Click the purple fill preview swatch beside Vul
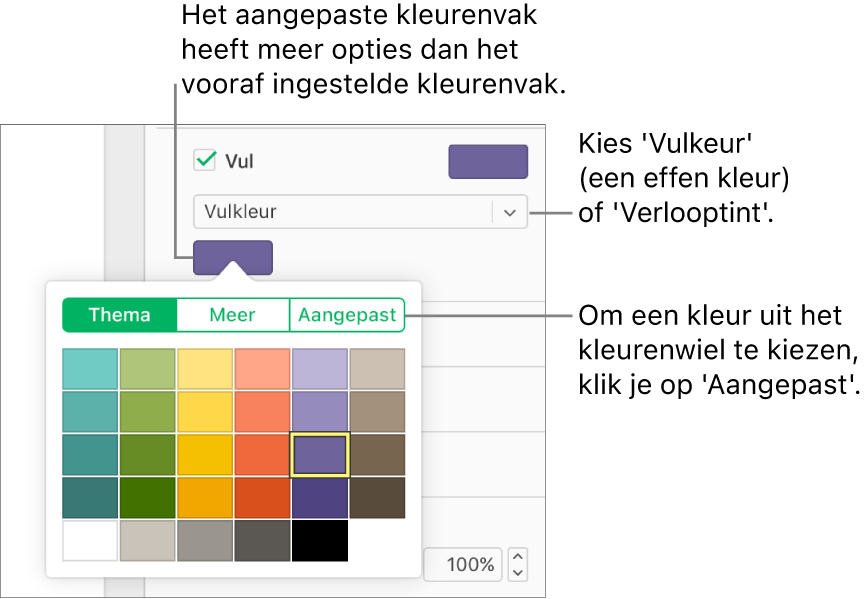Image resolution: width=867 pixels, height=599 pixels. click(488, 161)
